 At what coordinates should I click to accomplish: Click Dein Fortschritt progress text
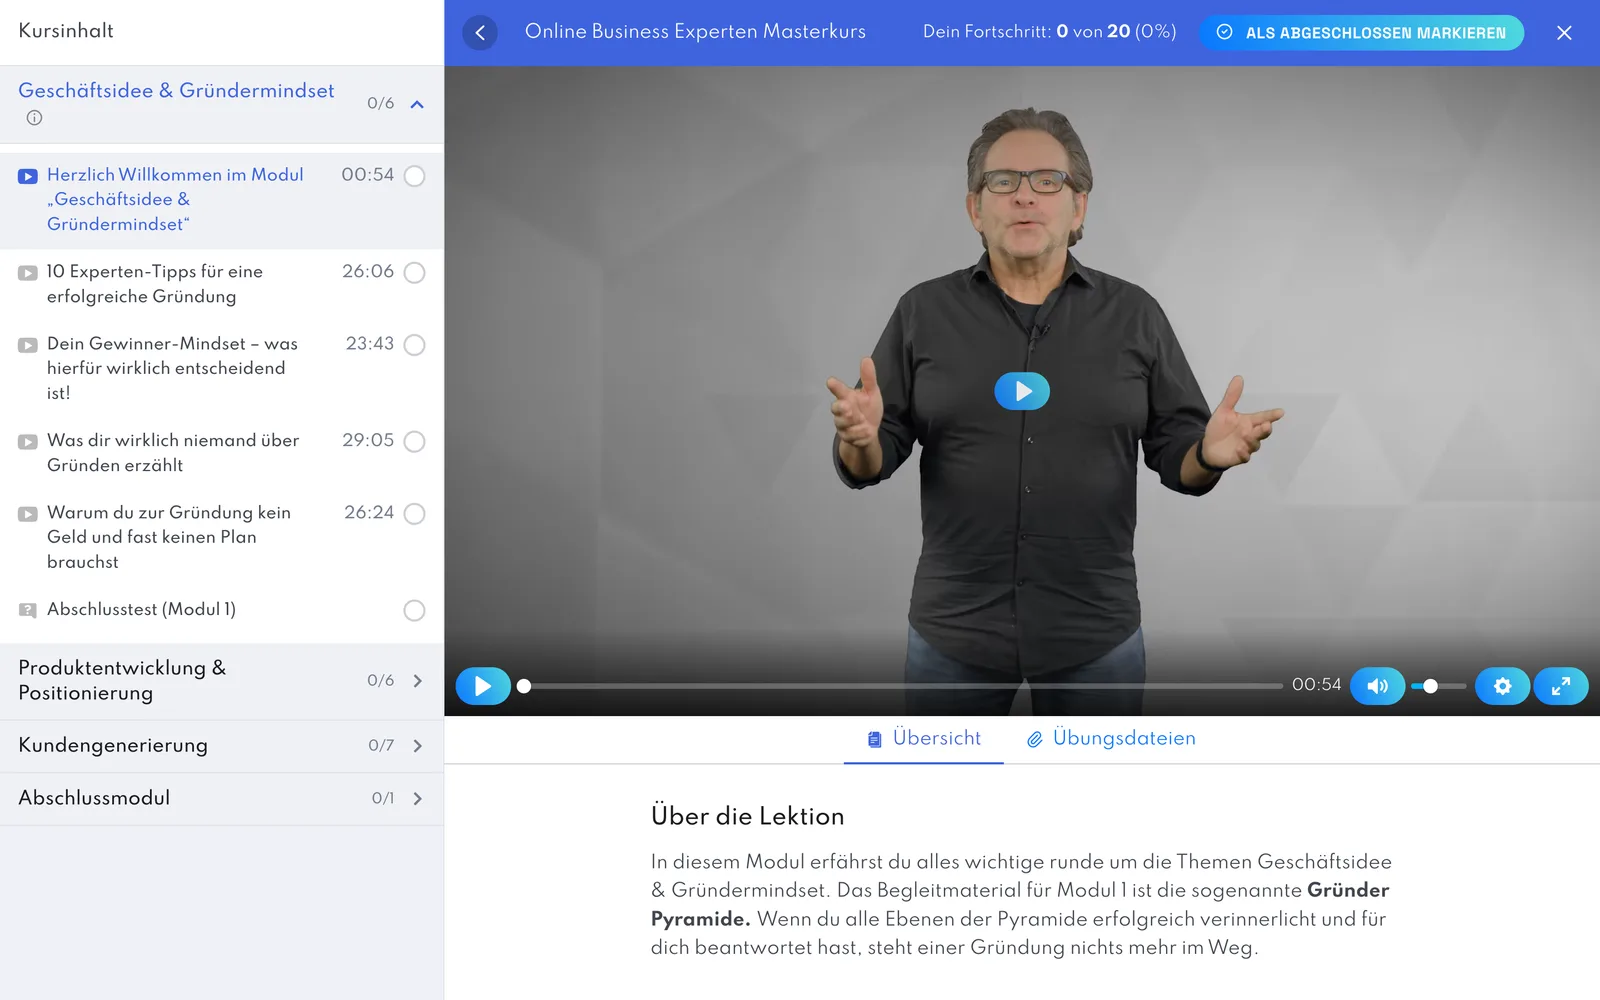pyautogui.click(x=1049, y=32)
